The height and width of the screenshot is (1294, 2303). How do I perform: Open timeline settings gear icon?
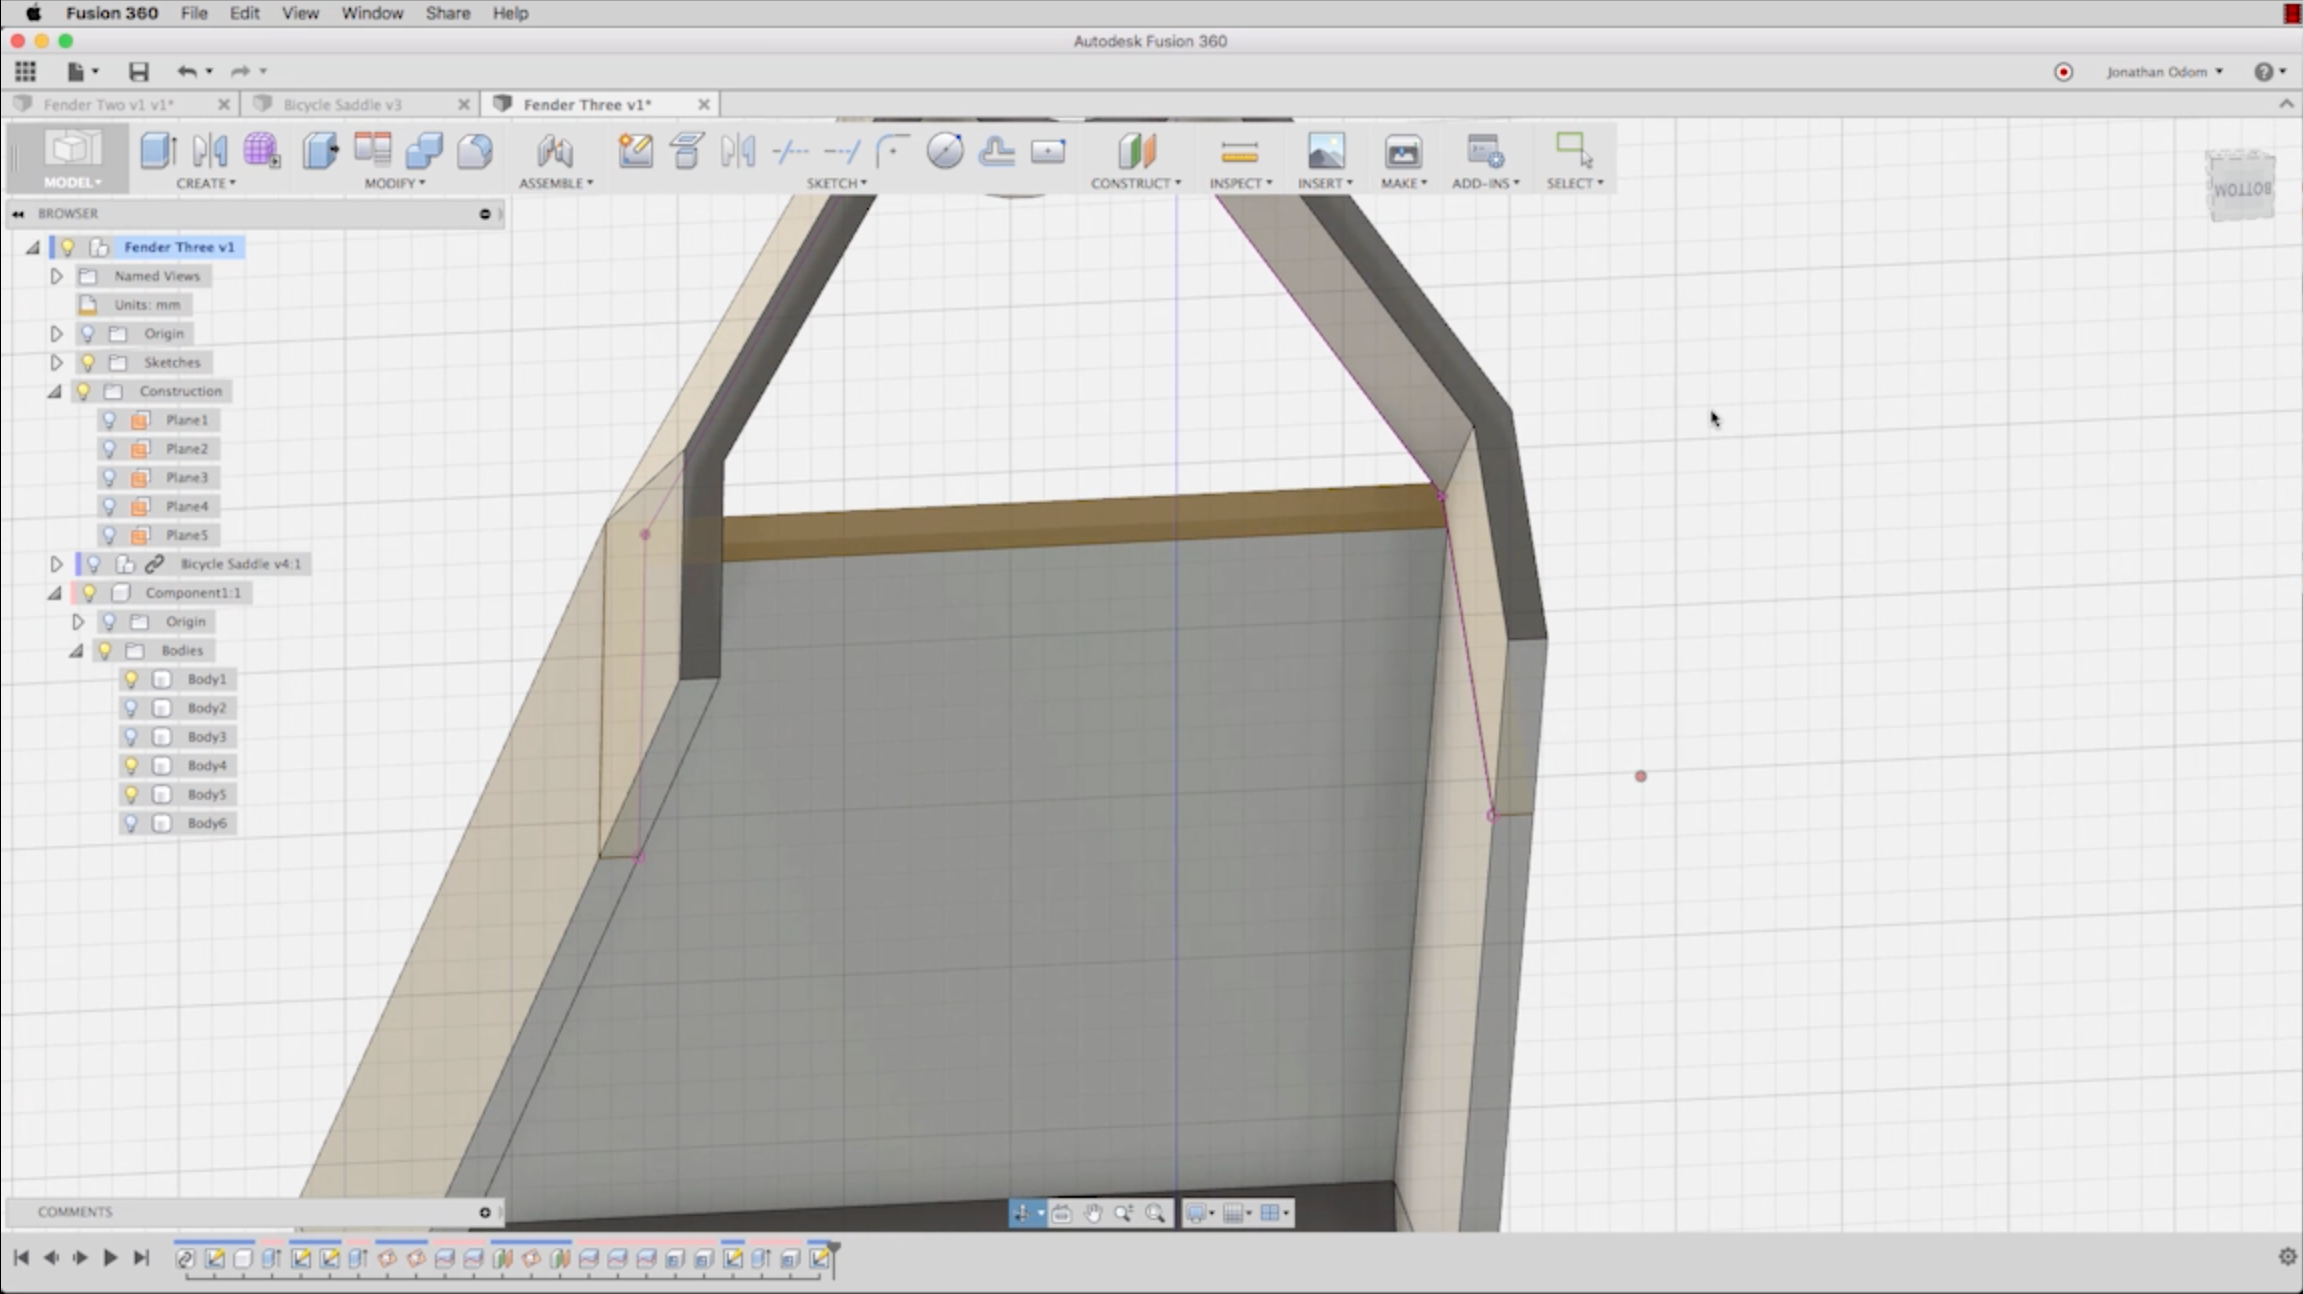pyautogui.click(x=2287, y=1257)
